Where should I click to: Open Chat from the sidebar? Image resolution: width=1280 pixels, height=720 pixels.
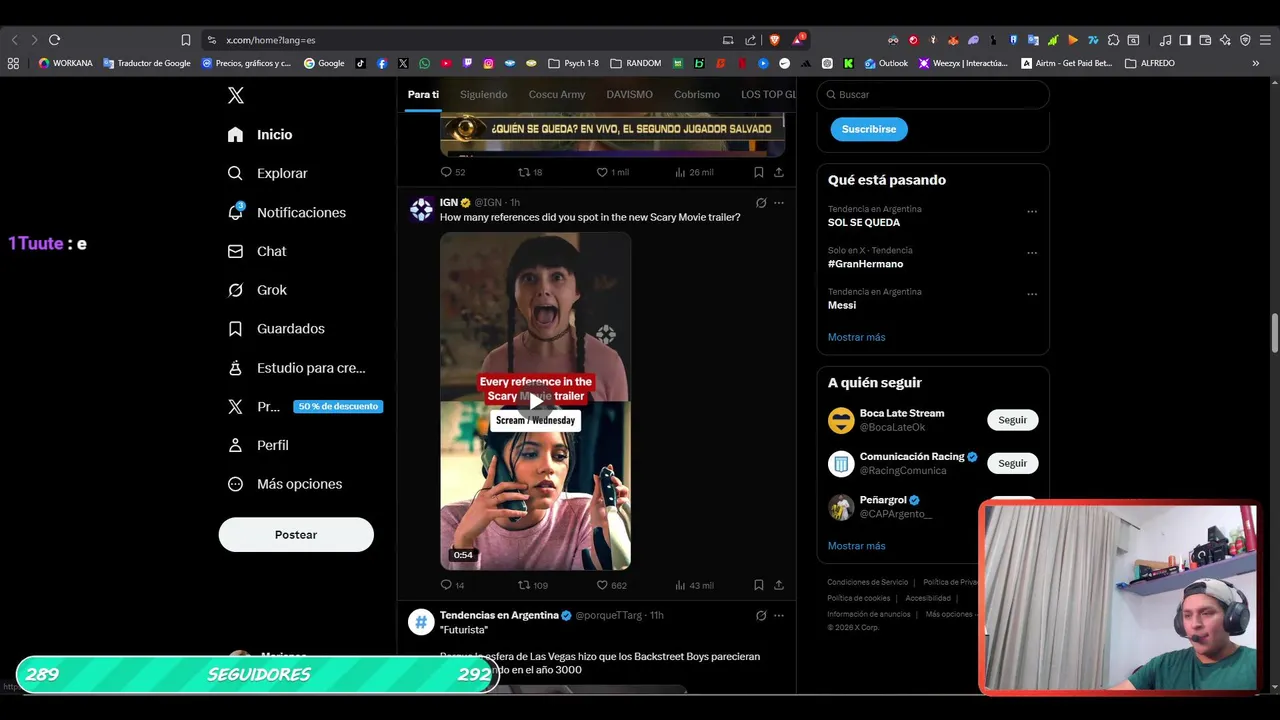257,251
